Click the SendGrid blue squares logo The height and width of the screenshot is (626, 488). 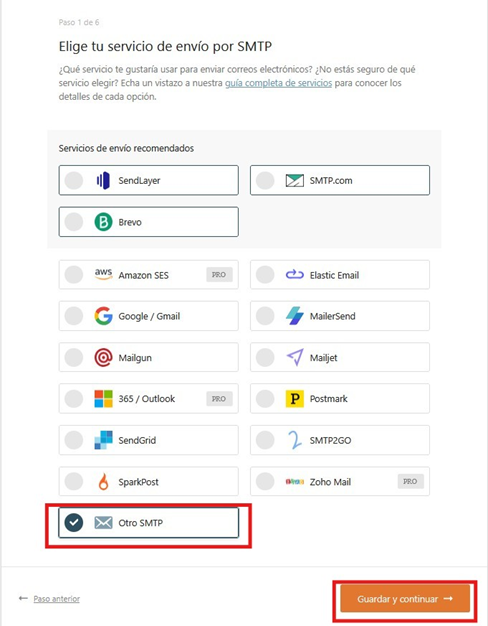(x=103, y=440)
